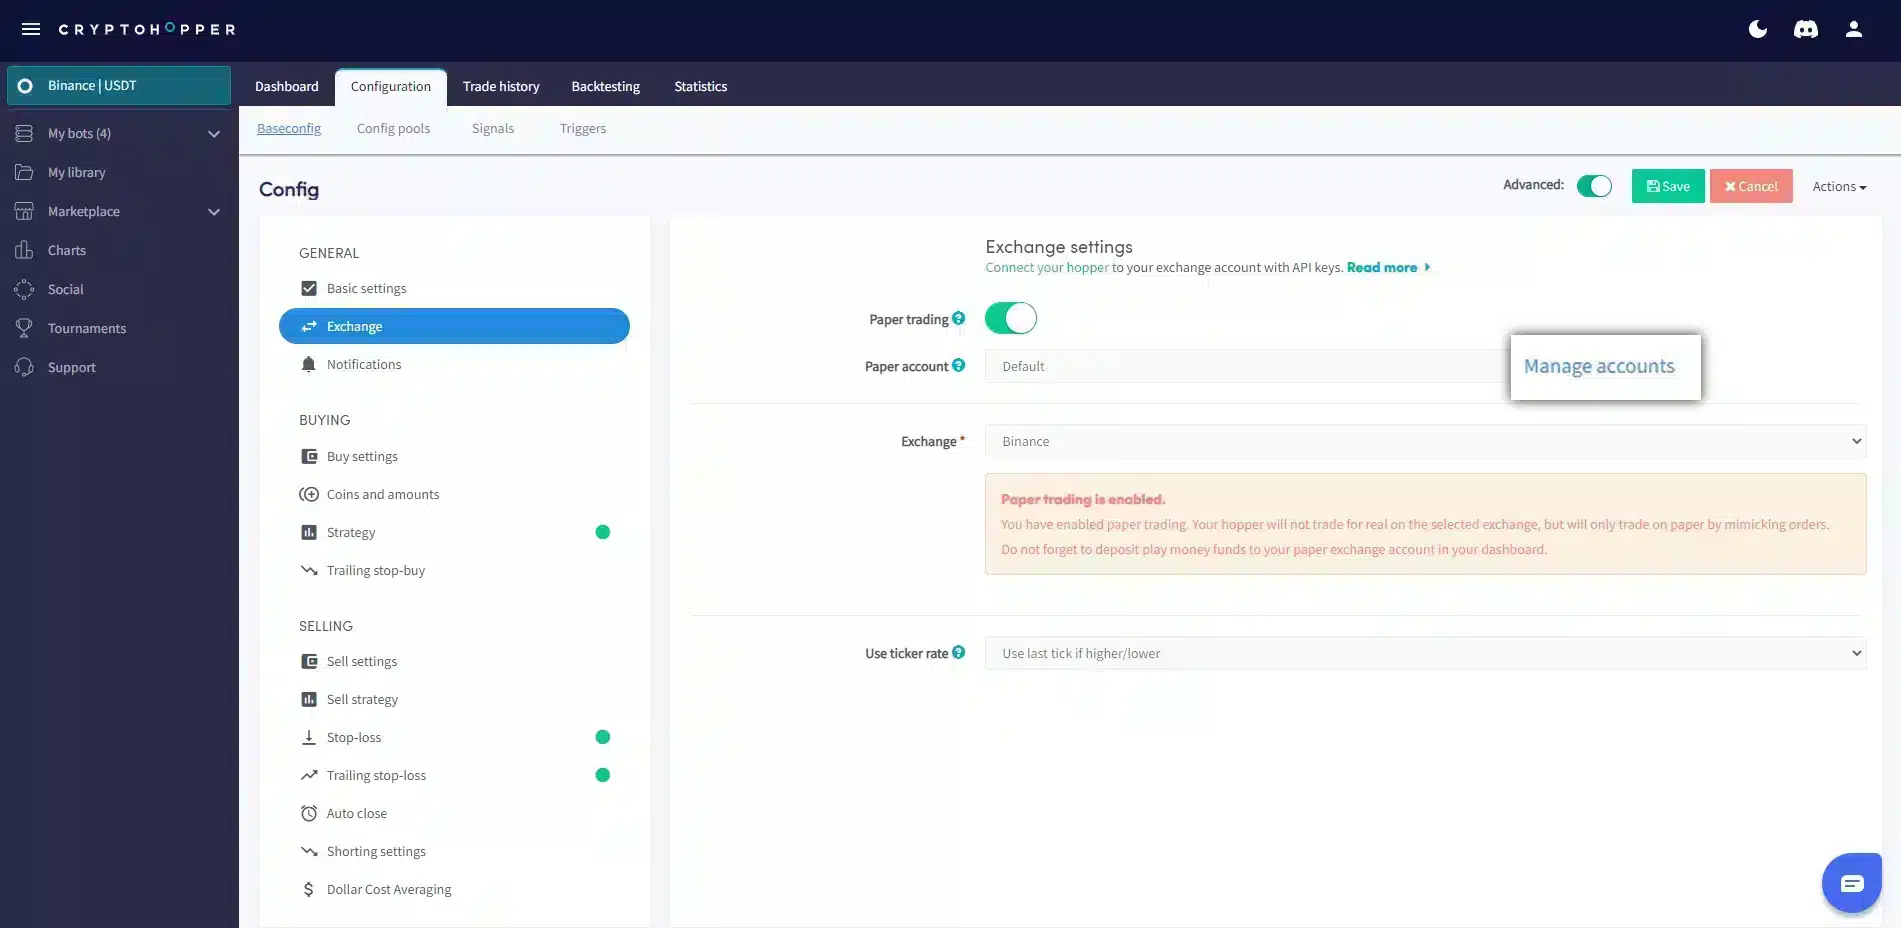Click the Trailing stop-buy arrow icon
The height and width of the screenshot is (928, 1901).
[x=309, y=570]
